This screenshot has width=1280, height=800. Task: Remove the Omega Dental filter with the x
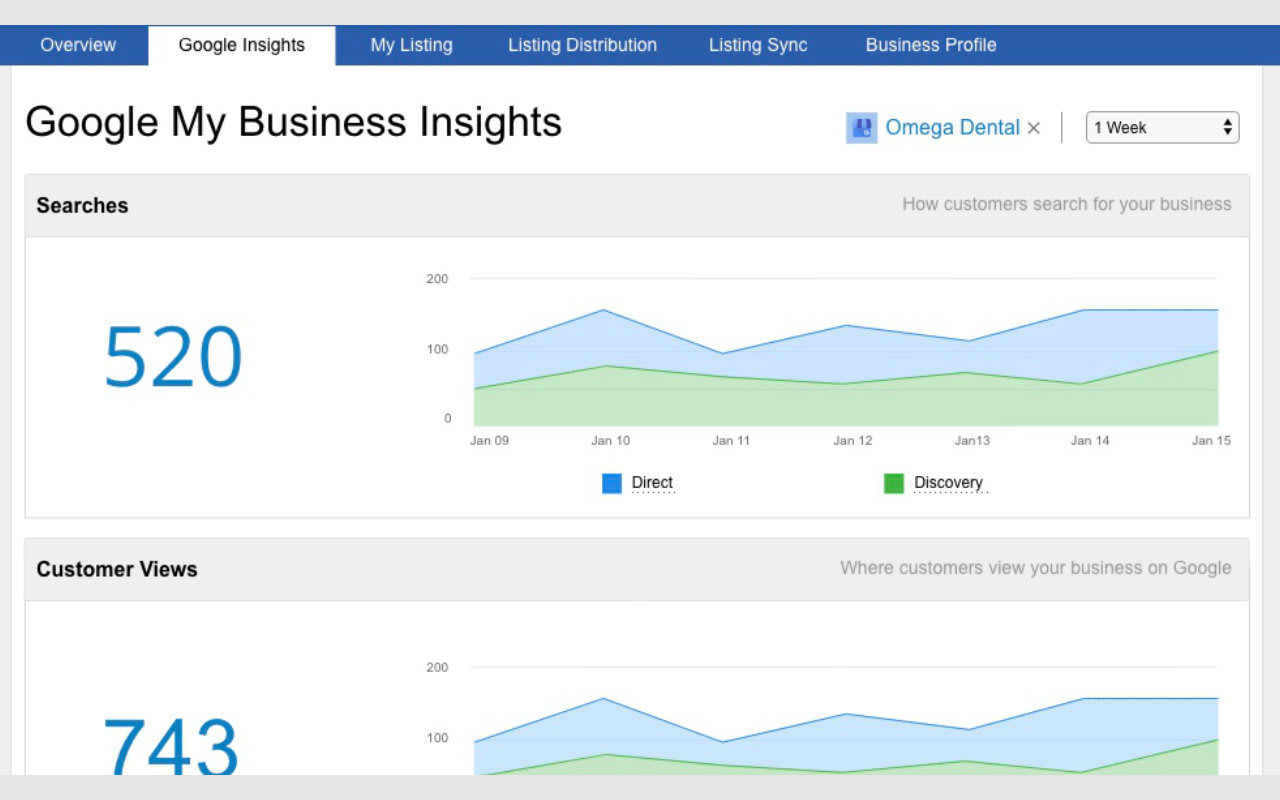pos(1033,128)
